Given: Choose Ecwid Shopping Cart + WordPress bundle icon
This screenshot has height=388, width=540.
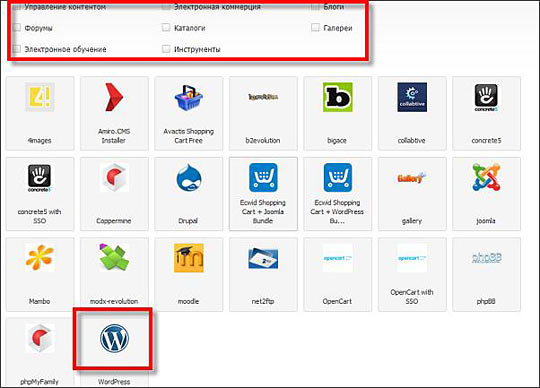Looking at the screenshot, I should pos(338,177).
